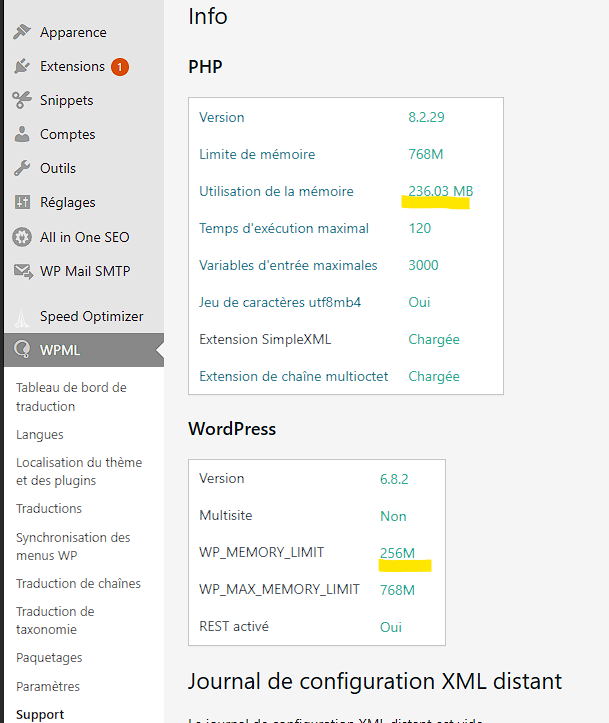
Task: Click the REST activé value Oui
Action: point(390,627)
